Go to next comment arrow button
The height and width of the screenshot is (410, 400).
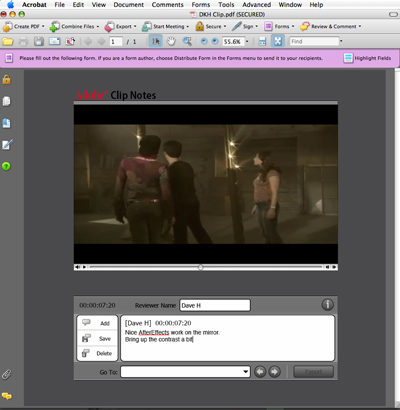pyautogui.click(x=274, y=372)
